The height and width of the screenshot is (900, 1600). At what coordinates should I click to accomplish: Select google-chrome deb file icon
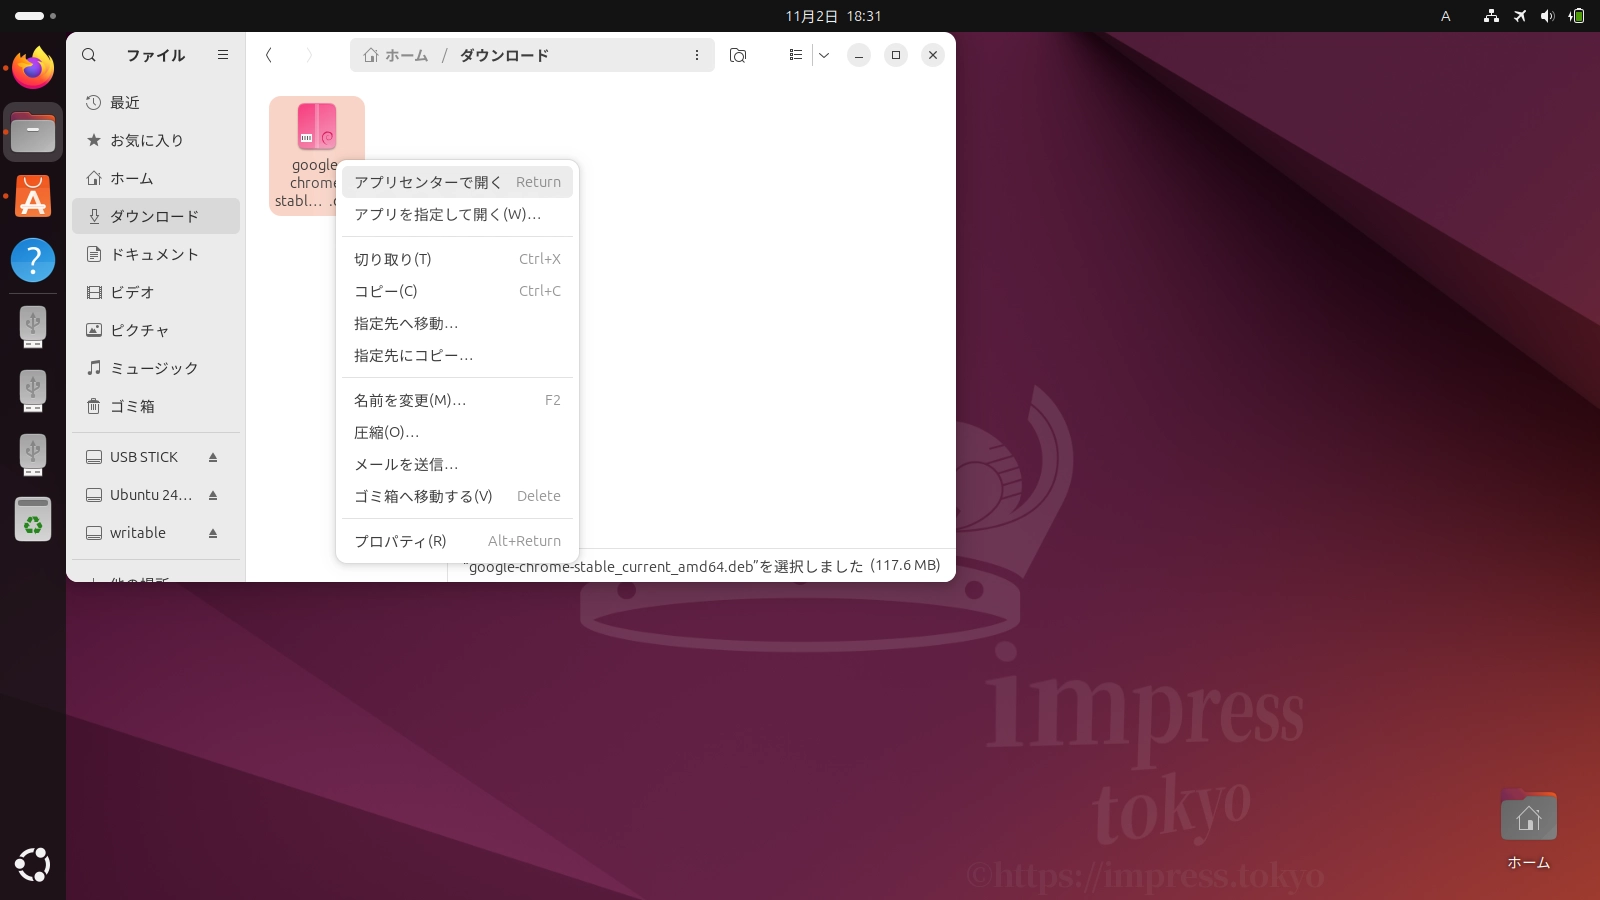click(316, 127)
